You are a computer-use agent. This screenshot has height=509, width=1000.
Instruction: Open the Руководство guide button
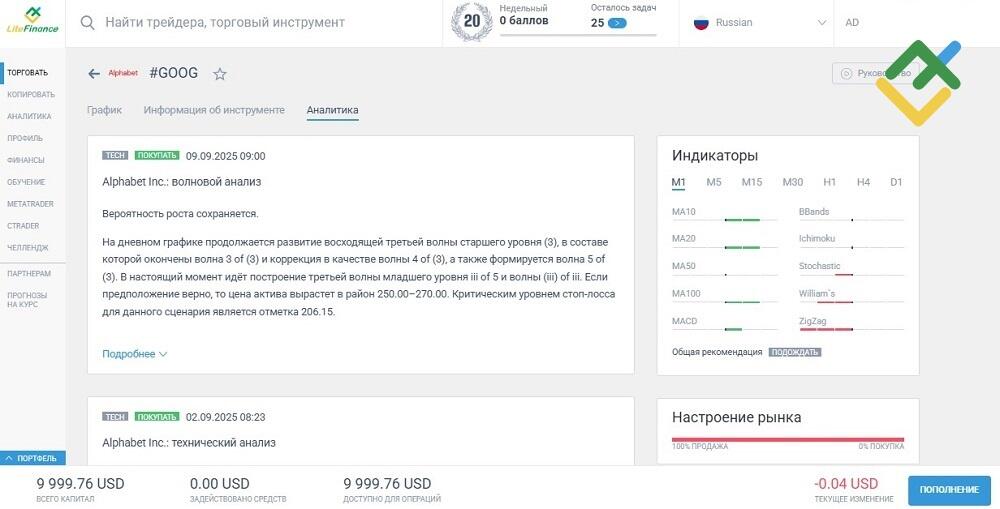click(x=875, y=73)
